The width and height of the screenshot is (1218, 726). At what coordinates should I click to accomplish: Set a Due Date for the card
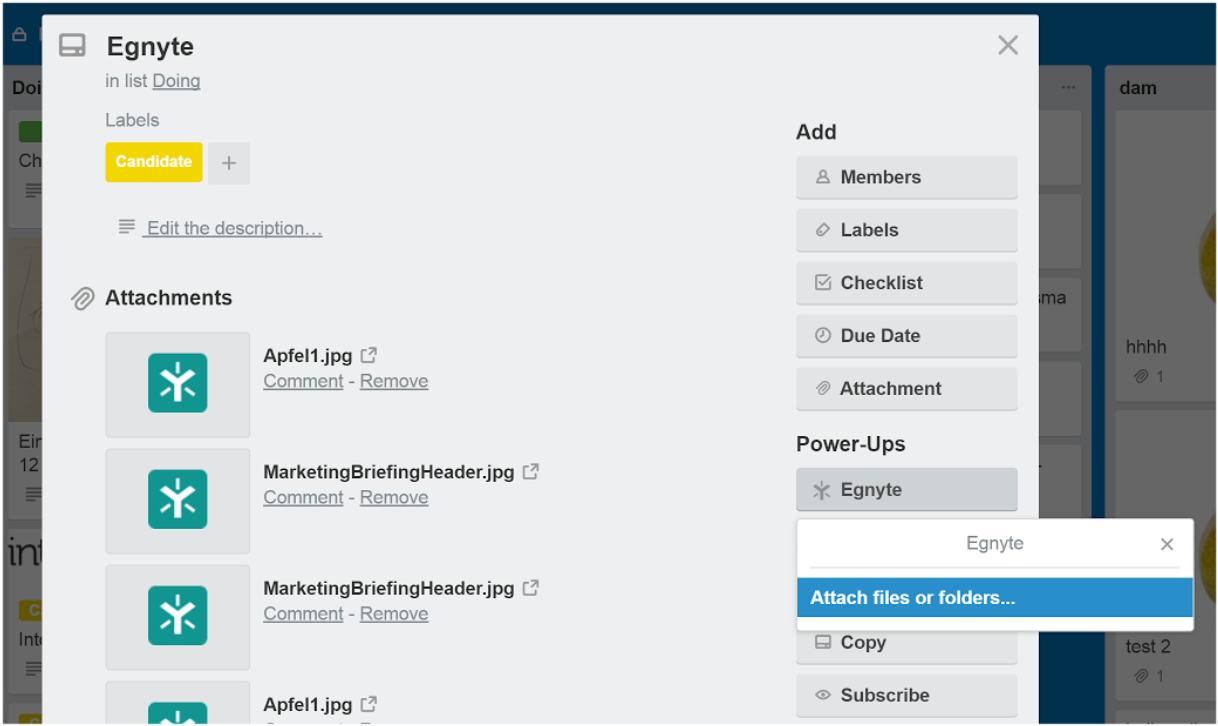(x=907, y=336)
